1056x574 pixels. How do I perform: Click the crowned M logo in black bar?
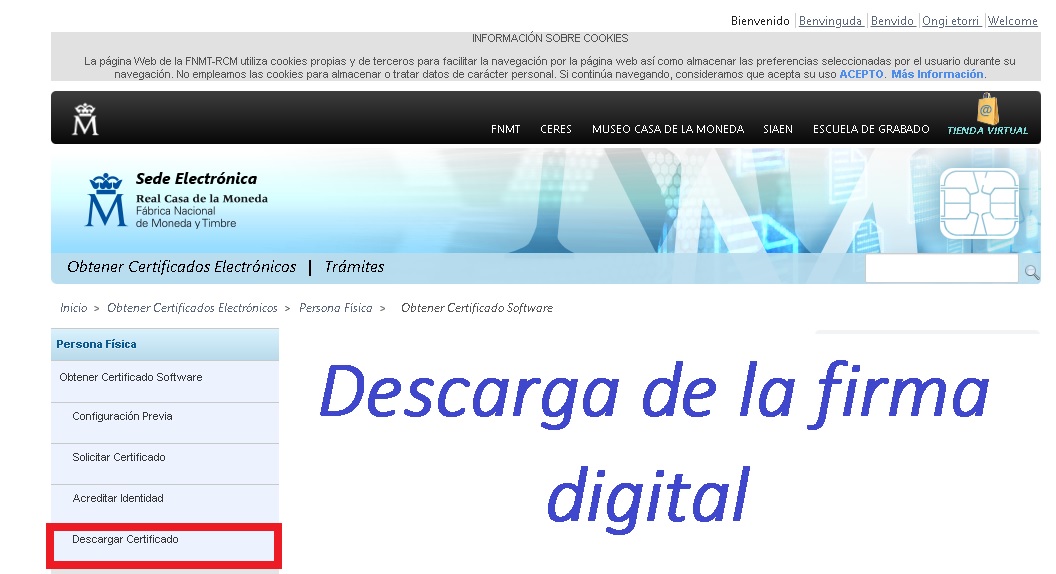(x=85, y=119)
